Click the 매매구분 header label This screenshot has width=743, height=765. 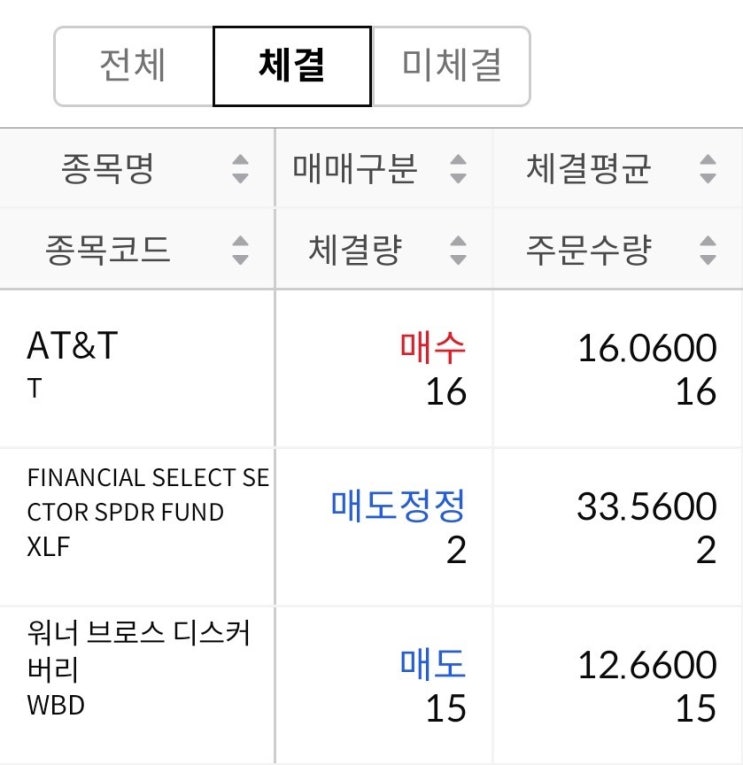tap(355, 168)
